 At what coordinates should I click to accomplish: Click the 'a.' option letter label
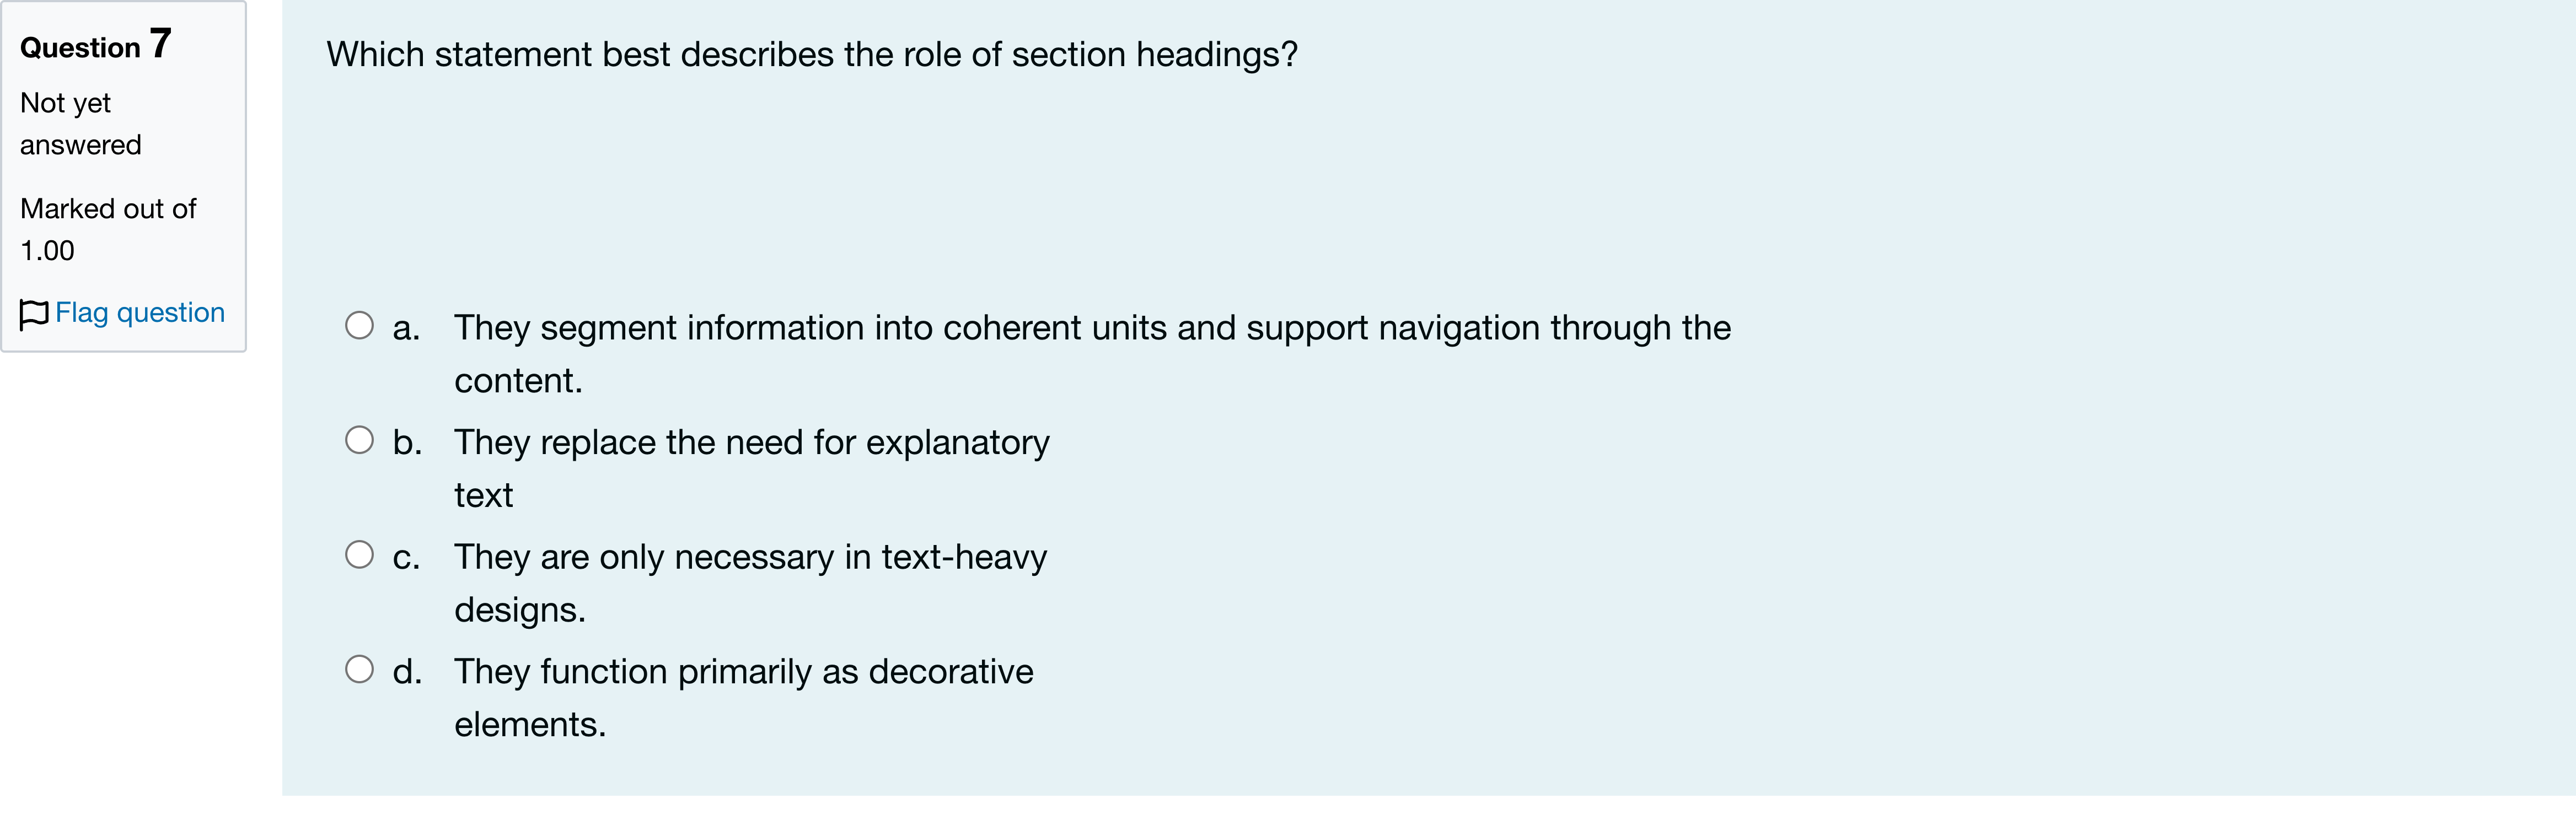406,328
